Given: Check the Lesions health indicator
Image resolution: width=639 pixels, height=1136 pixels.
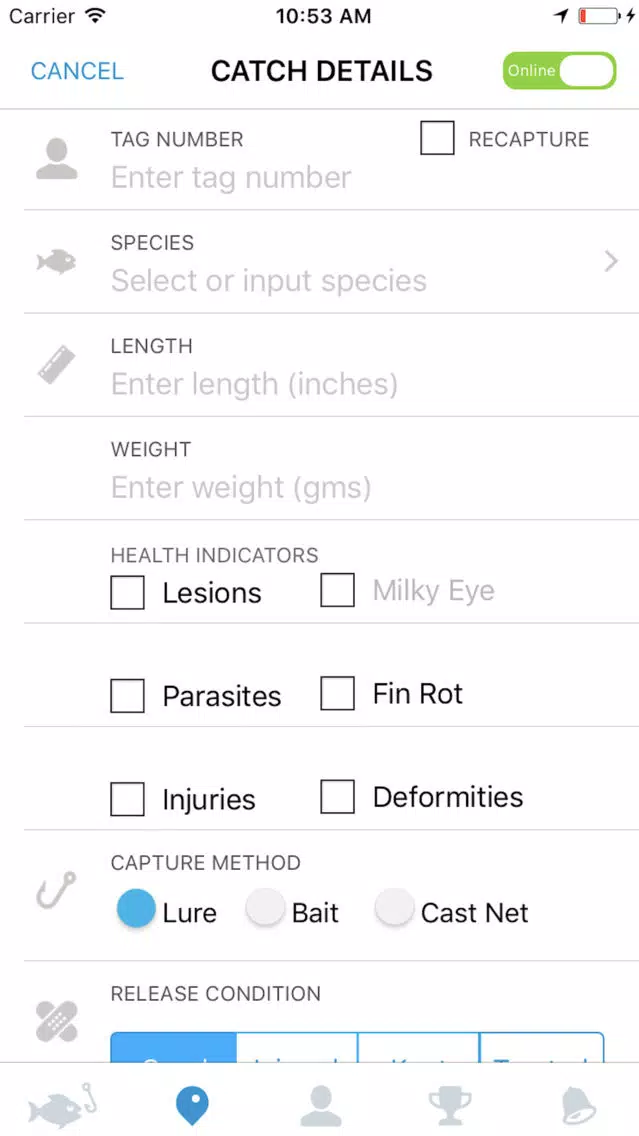Looking at the screenshot, I should point(128,592).
